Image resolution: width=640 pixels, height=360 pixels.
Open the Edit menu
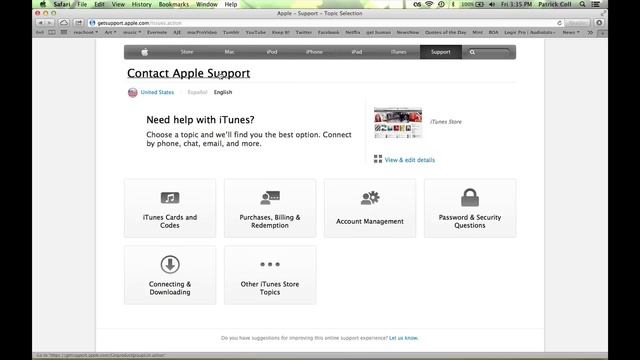tap(99, 4)
